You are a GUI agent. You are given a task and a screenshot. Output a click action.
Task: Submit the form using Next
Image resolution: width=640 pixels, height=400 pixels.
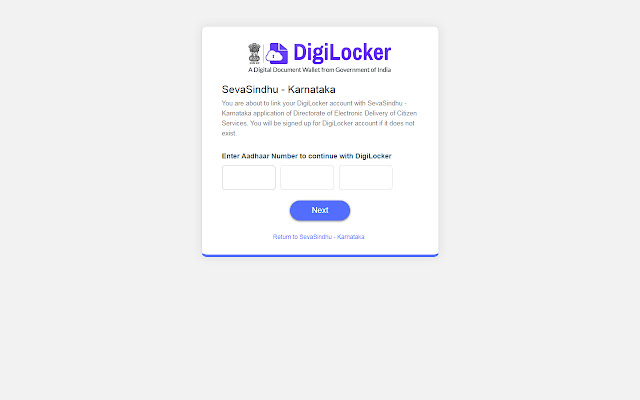click(320, 211)
